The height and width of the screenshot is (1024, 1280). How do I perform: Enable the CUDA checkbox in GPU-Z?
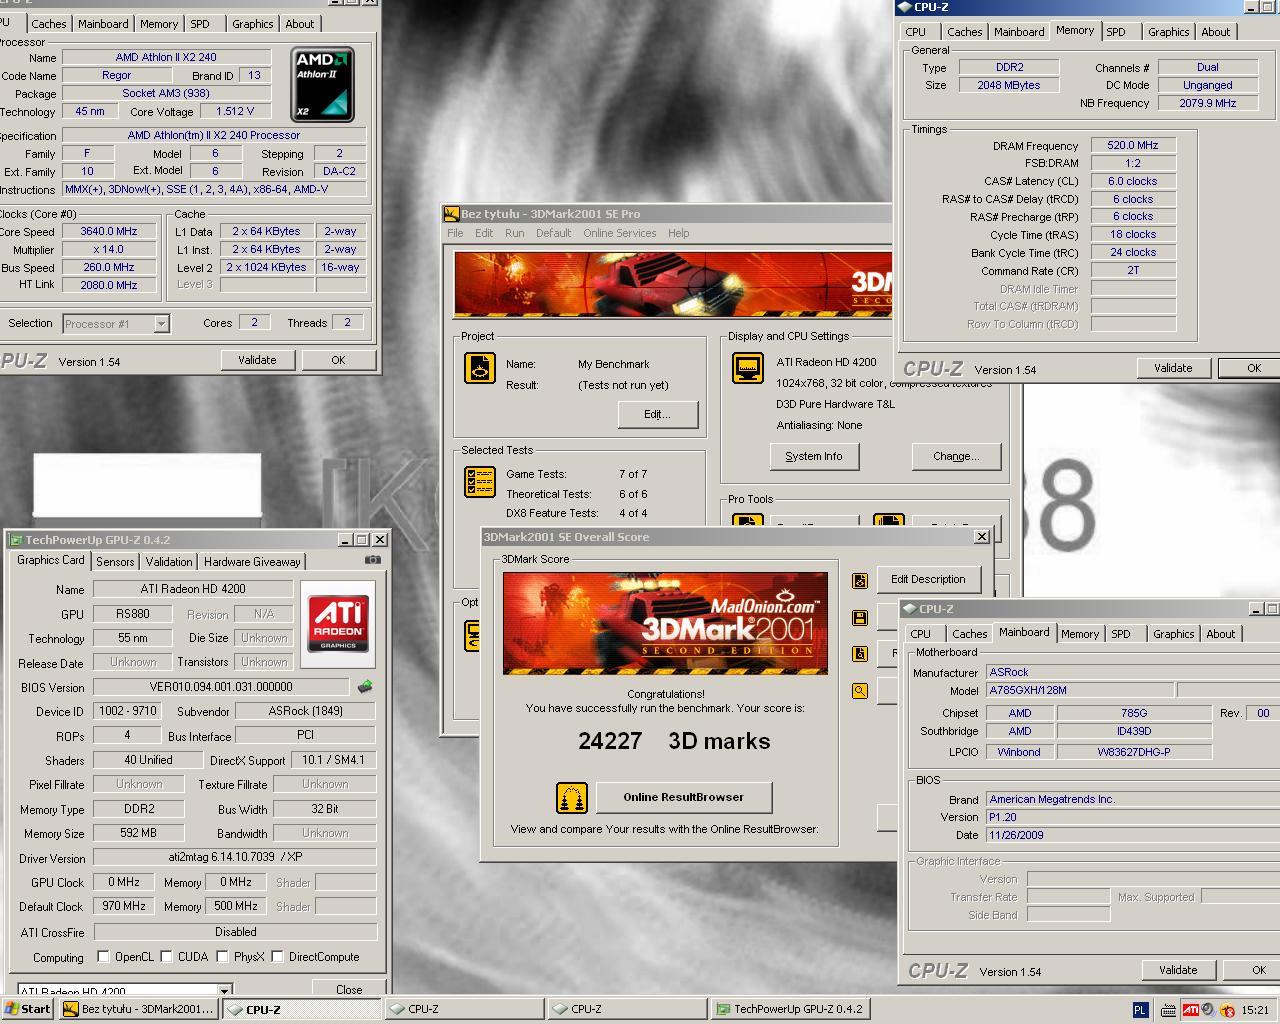[166, 957]
